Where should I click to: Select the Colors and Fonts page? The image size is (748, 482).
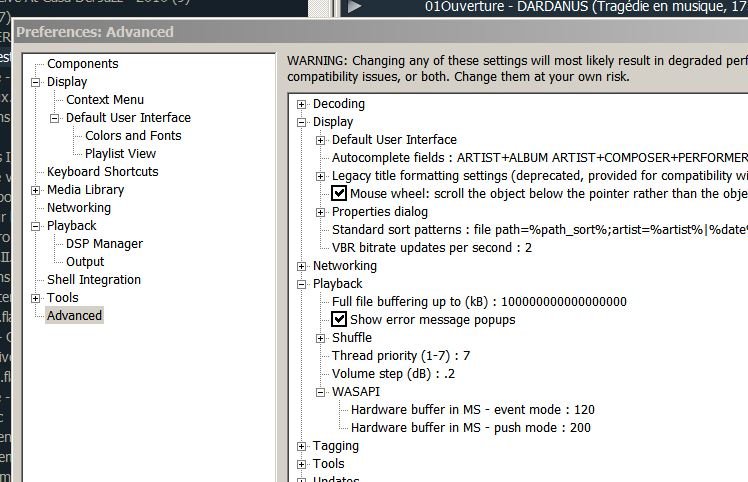pos(133,136)
